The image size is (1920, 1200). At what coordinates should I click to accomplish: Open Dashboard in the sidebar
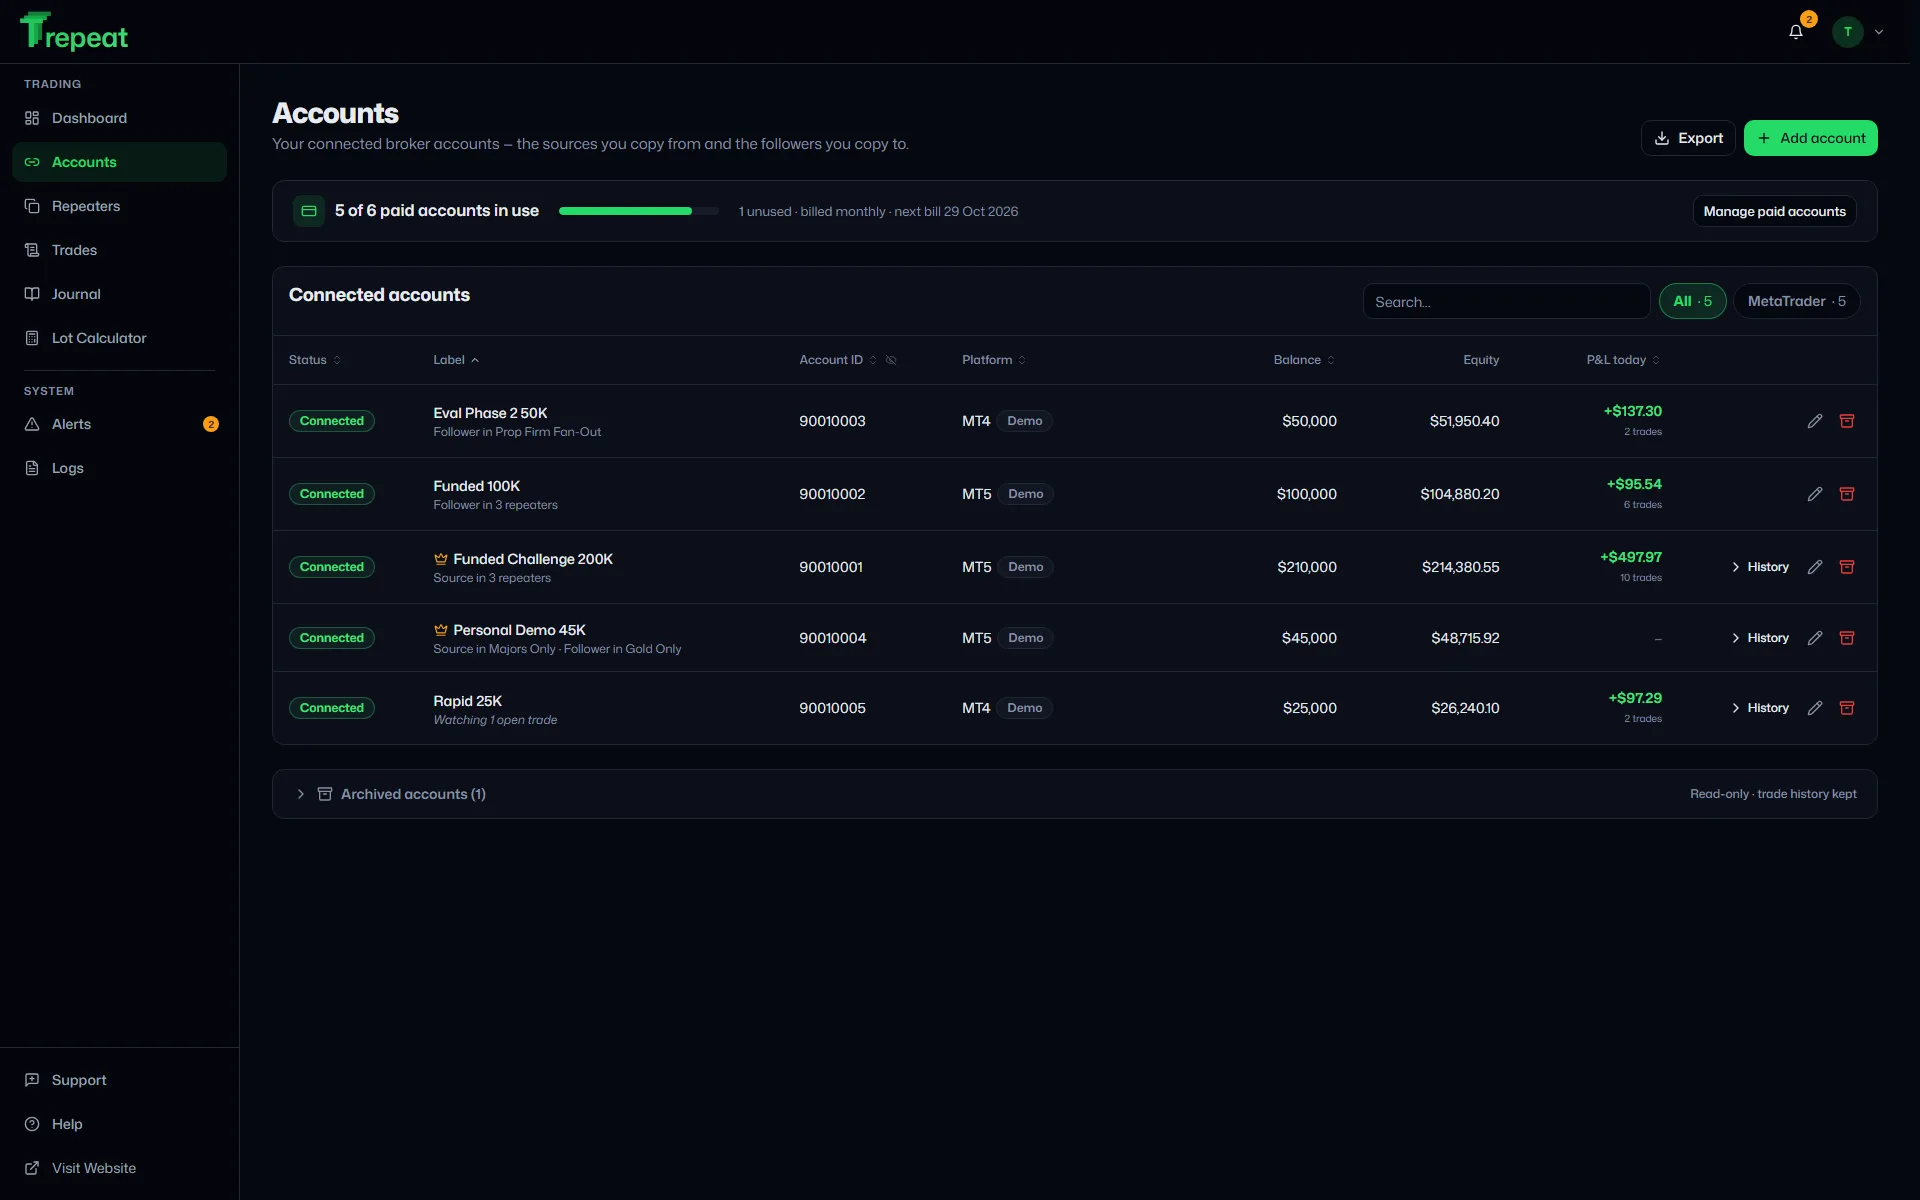pyautogui.click(x=119, y=118)
